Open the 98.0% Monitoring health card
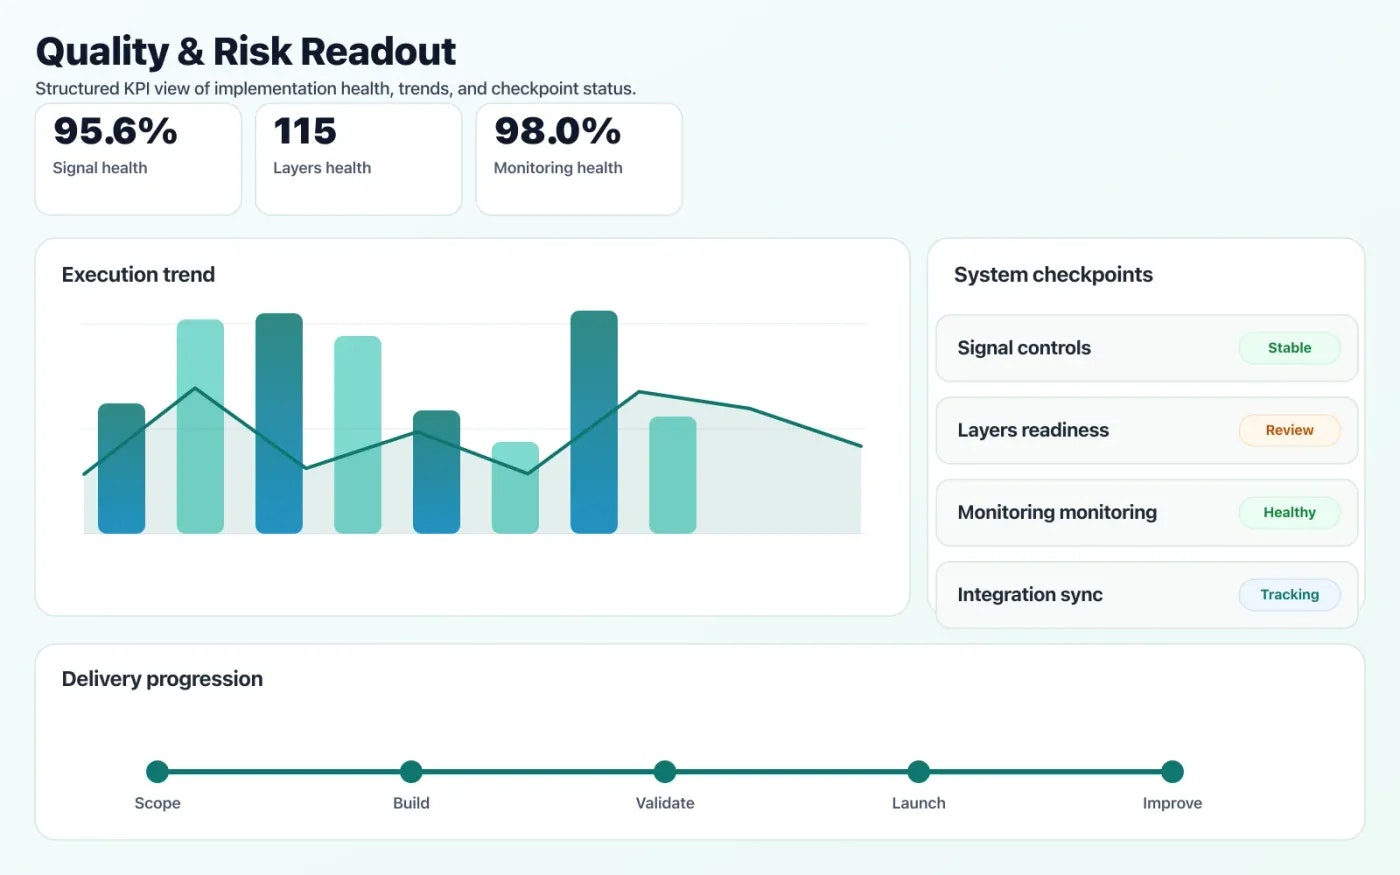This screenshot has height=875, width=1400. 578,159
